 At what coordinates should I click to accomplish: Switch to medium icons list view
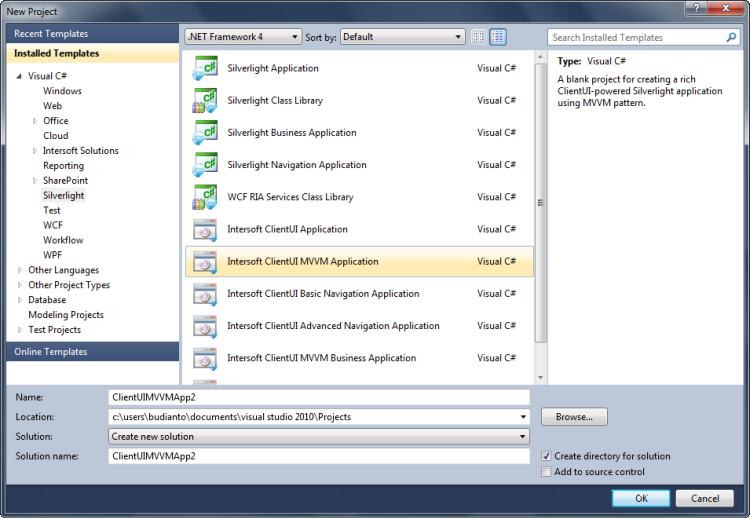pyautogui.click(x=498, y=37)
